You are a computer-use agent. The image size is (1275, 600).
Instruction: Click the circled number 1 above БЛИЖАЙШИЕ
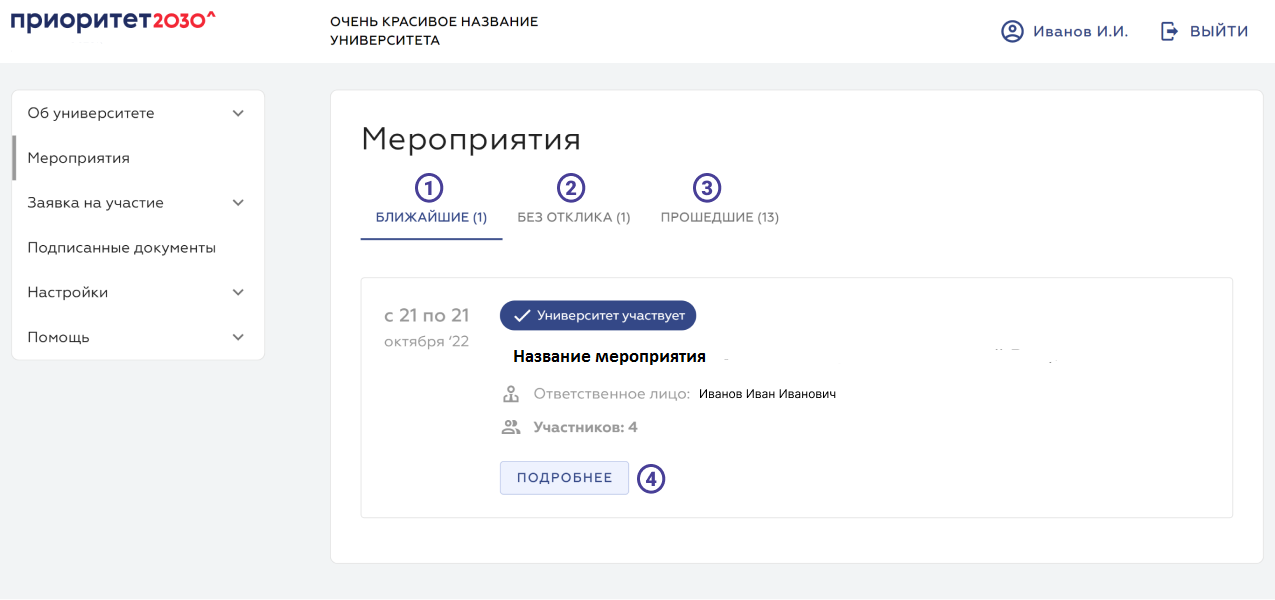430,186
